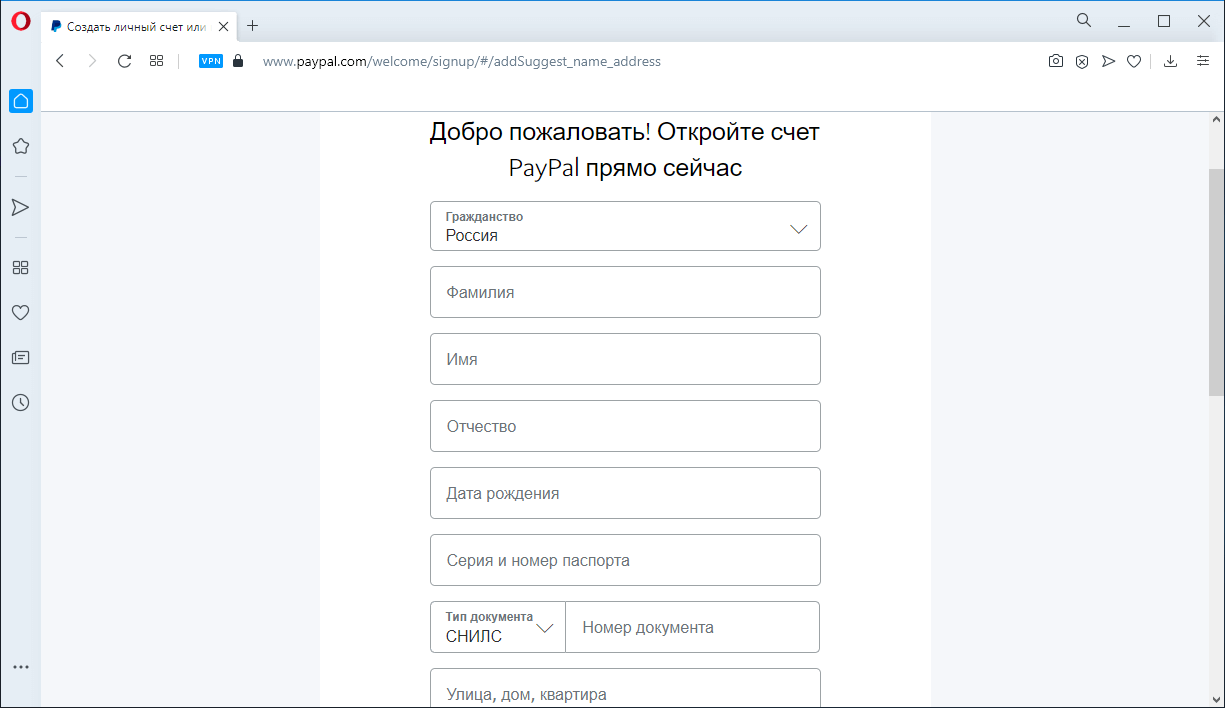This screenshot has height=708, width=1225.
Task: Click the Серия и номер паспорта field
Action: pos(625,560)
